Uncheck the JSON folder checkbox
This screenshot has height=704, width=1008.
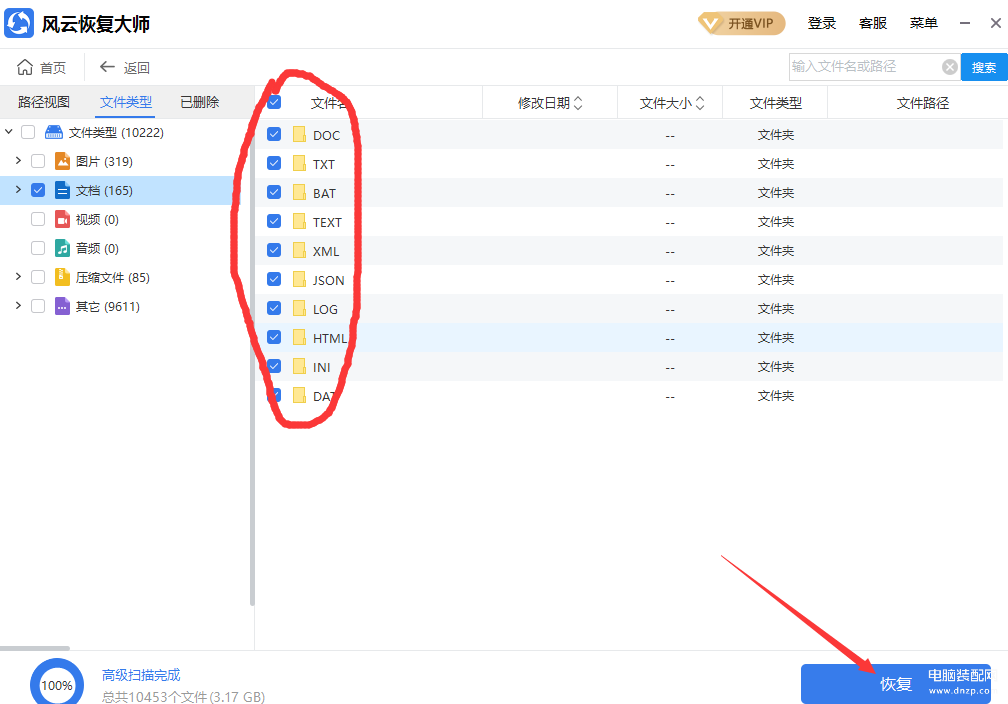tap(274, 278)
